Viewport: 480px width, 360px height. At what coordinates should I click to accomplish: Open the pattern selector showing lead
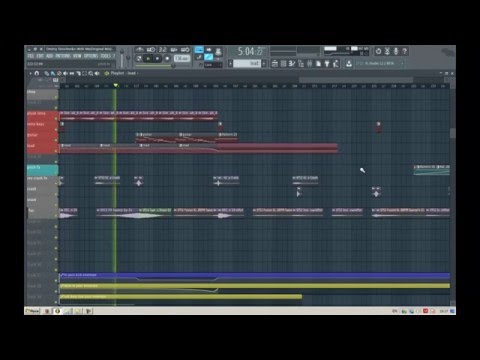(x=247, y=63)
